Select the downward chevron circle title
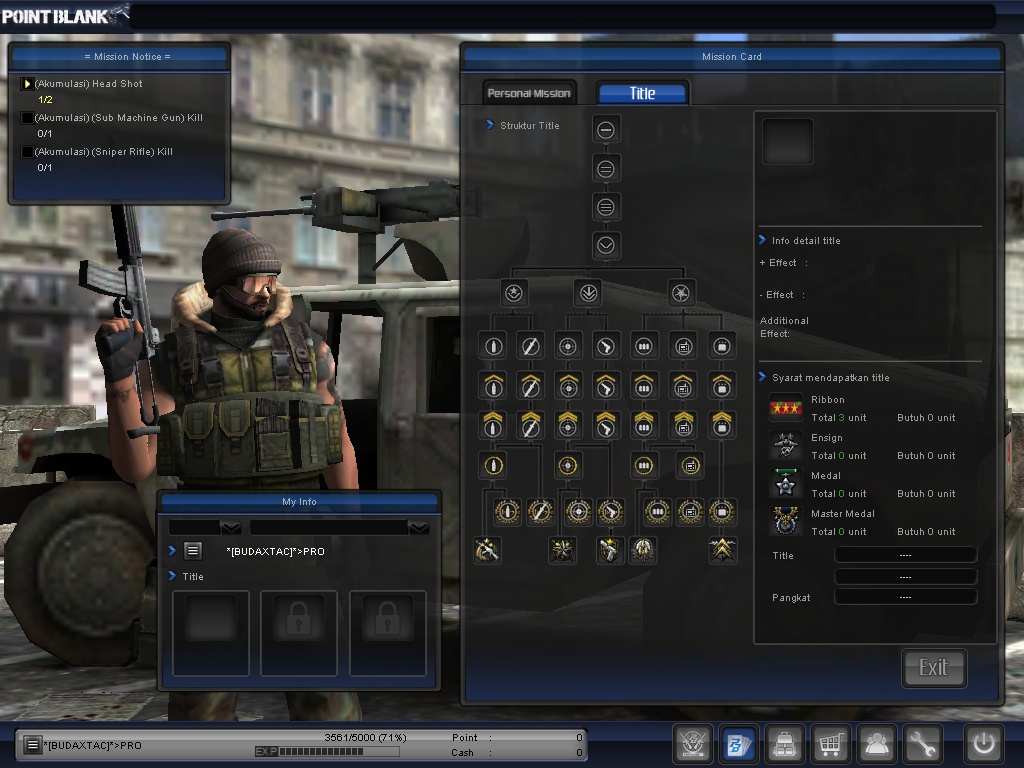The height and width of the screenshot is (768, 1024). pos(605,246)
